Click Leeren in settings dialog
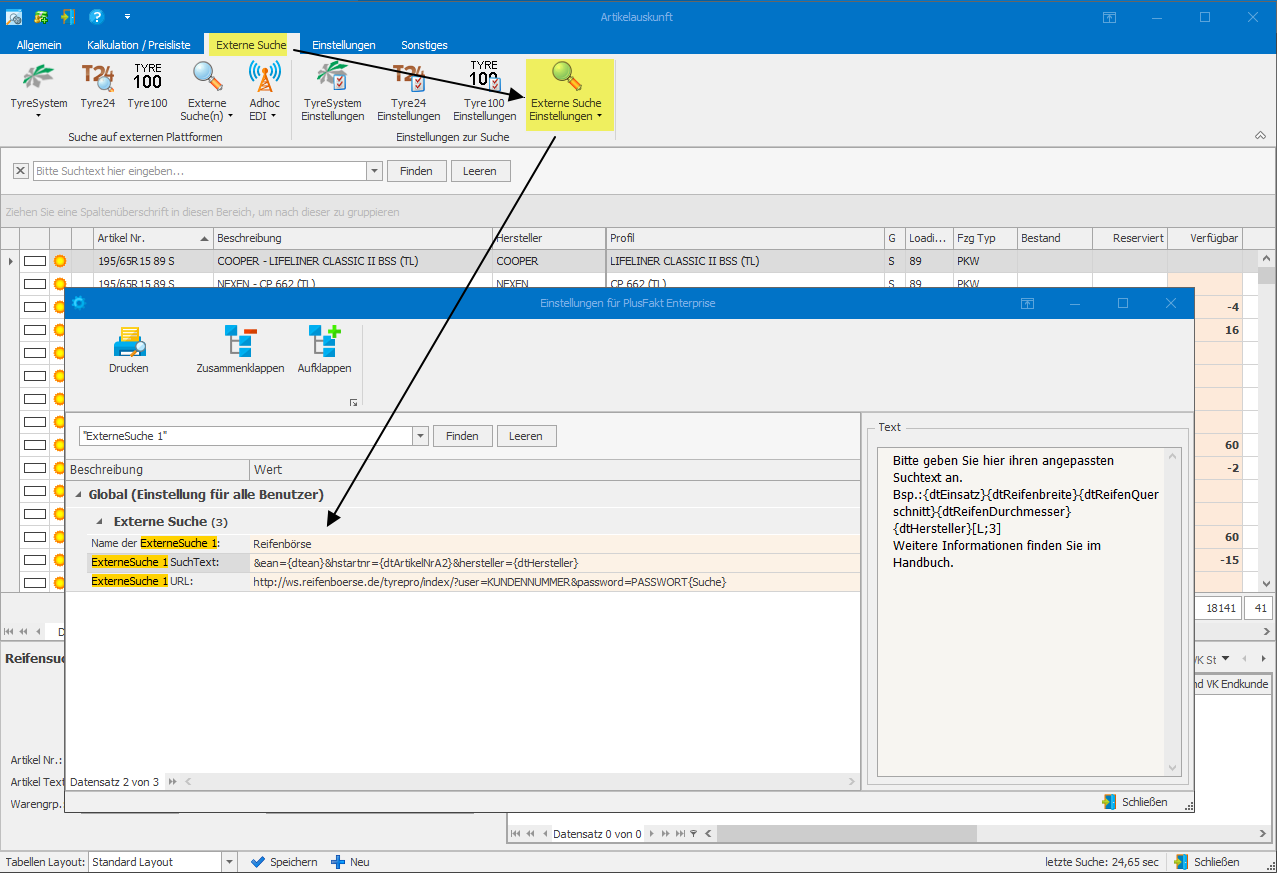The height and width of the screenshot is (873, 1277). (x=526, y=436)
